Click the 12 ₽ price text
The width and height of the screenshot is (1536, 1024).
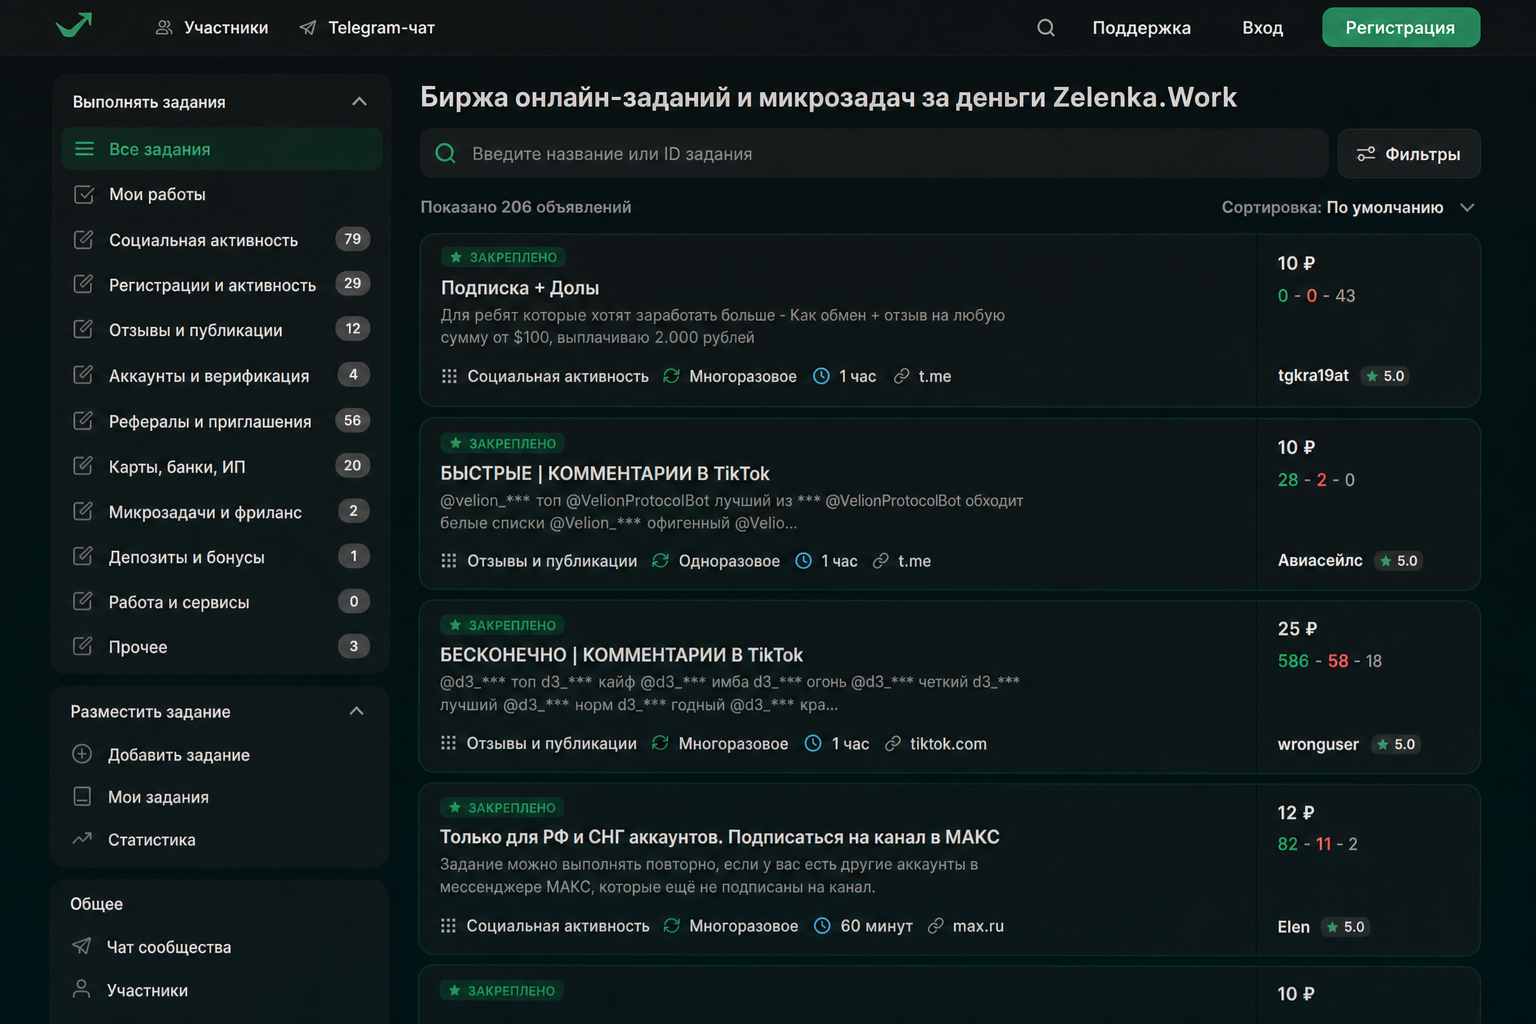coord(1296,813)
